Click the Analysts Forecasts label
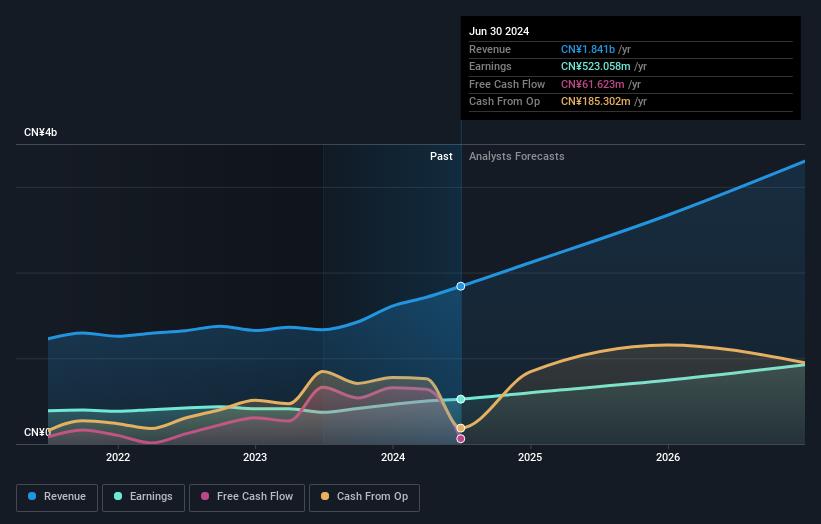This screenshot has width=821, height=524. (x=516, y=157)
